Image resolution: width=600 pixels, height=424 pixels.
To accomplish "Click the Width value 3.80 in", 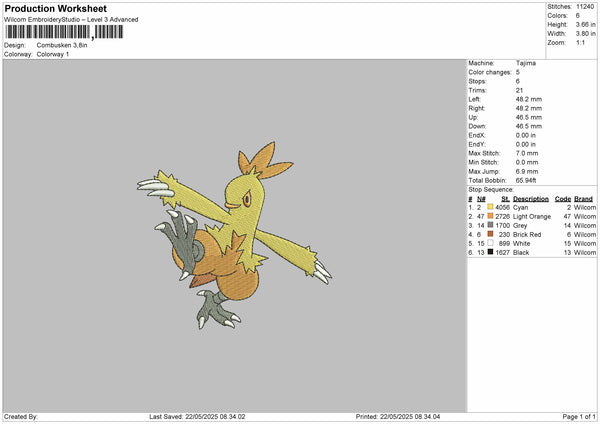I will point(585,34).
